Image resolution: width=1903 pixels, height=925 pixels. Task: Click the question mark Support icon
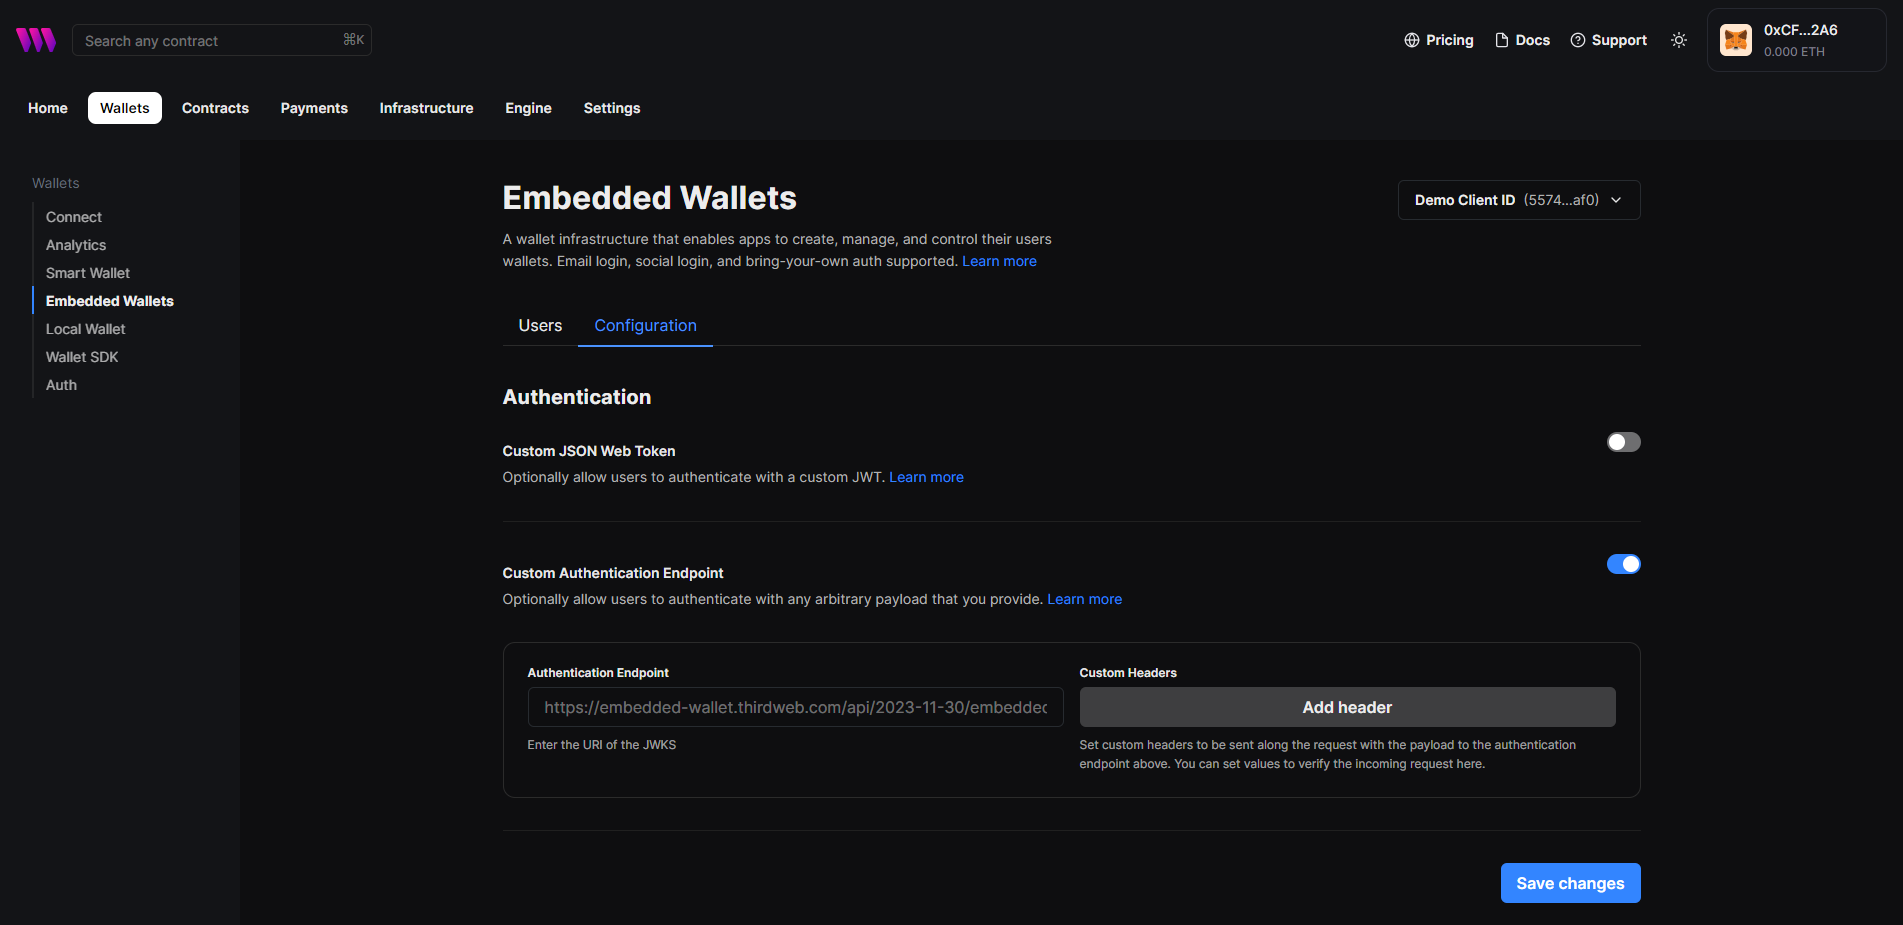(x=1578, y=40)
